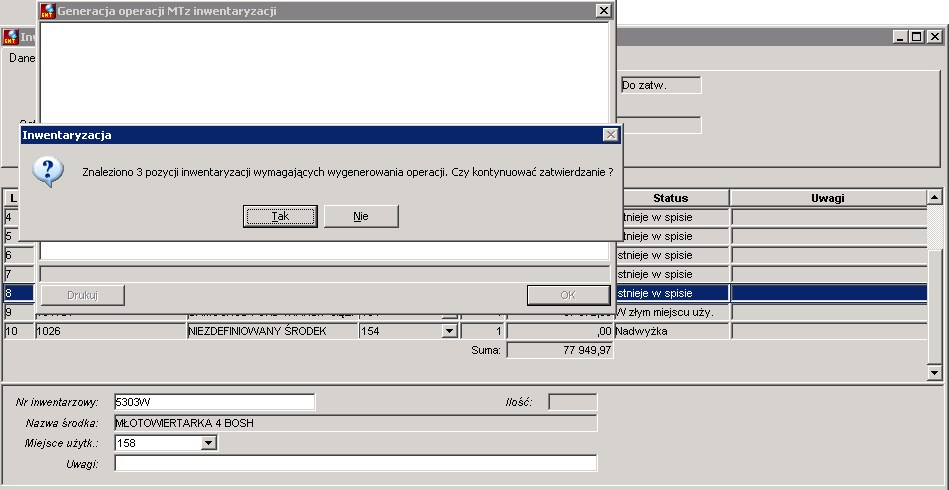Decline with the Nie button

click(x=361, y=216)
